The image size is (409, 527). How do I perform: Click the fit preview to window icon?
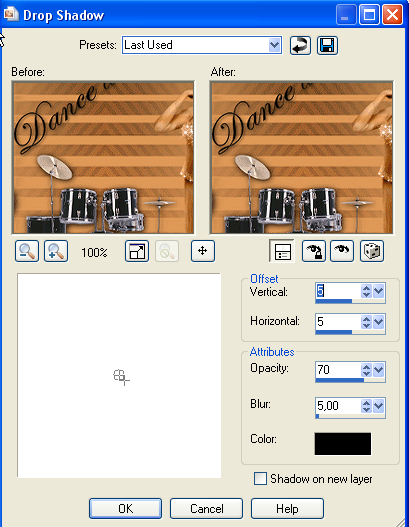[x=137, y=251]
